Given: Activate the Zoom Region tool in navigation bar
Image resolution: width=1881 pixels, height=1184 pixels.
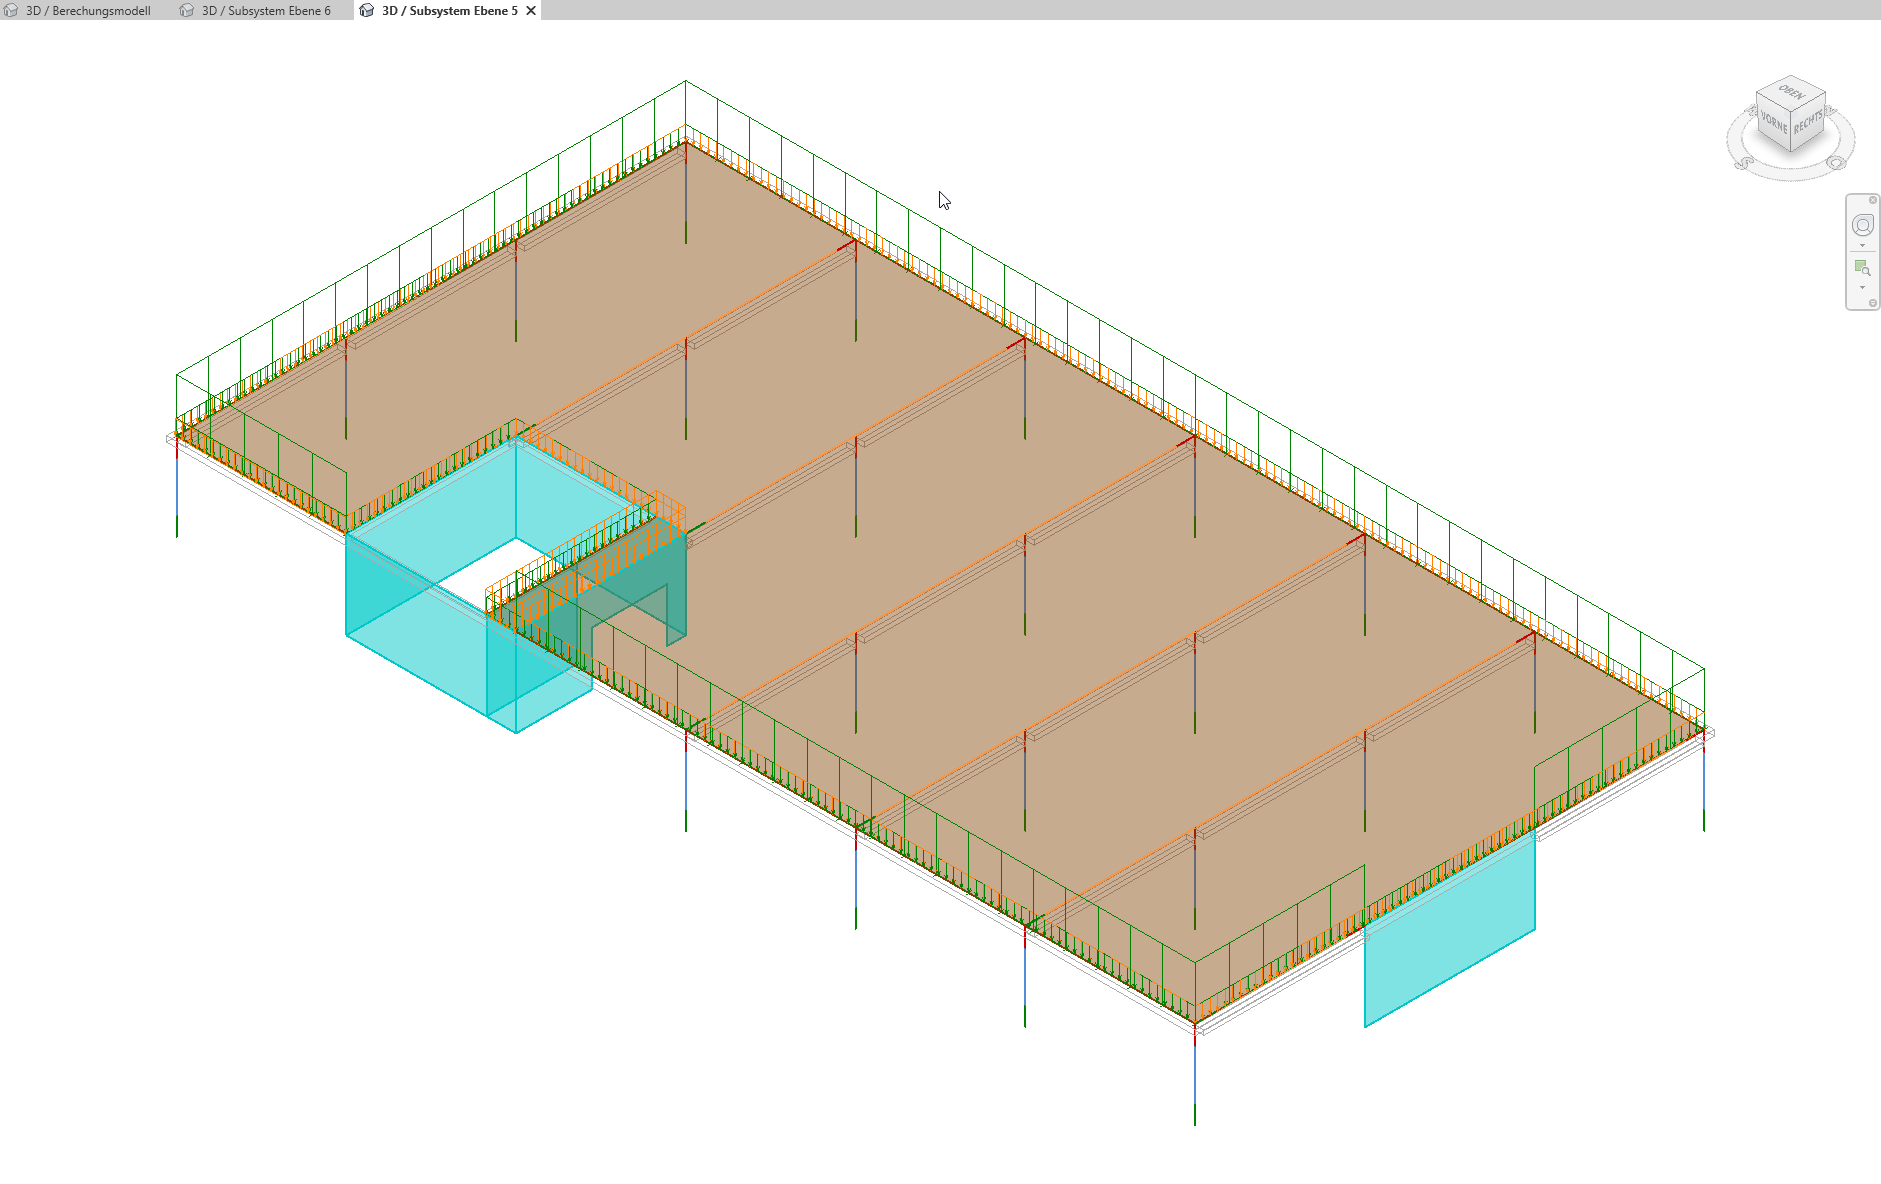Looking at the screenshot, I should click(1862, 267).
